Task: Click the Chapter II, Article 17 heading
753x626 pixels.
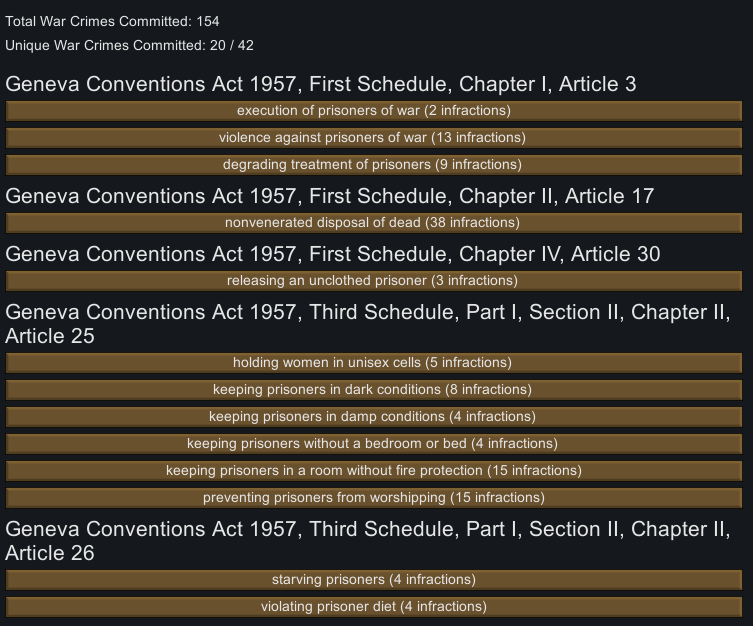Action: 329,196
